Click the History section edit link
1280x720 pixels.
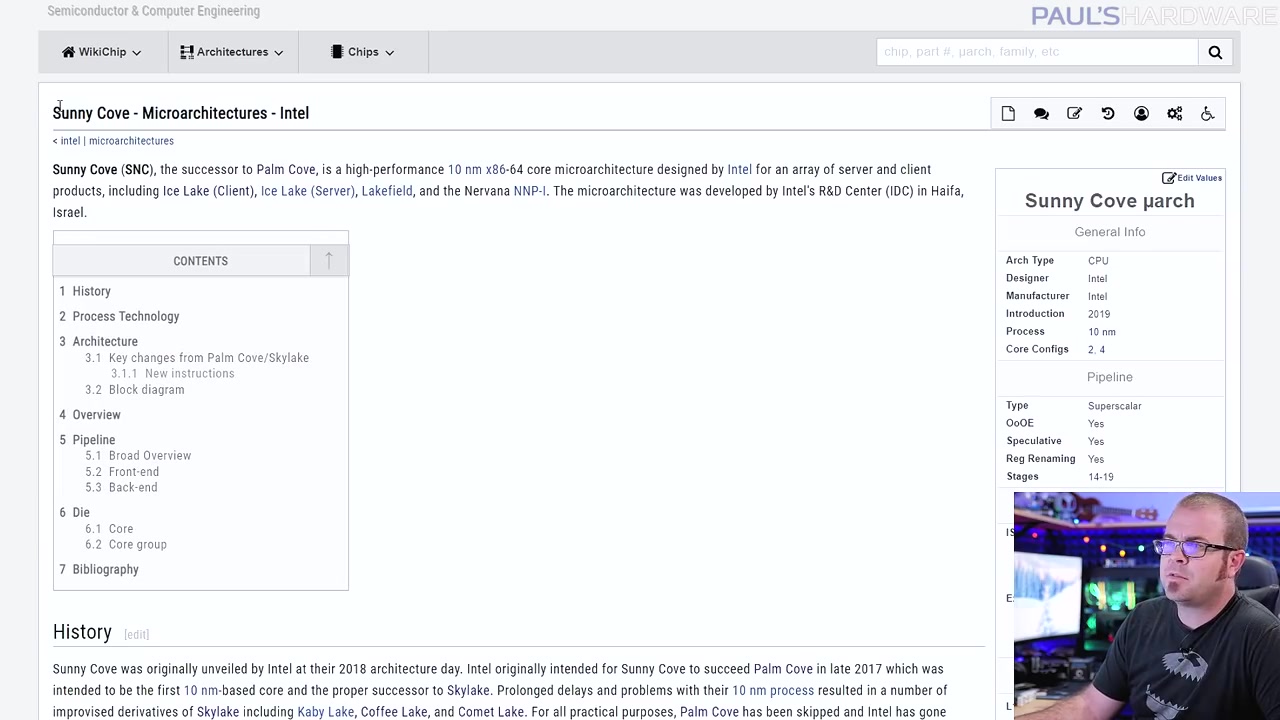136,634
